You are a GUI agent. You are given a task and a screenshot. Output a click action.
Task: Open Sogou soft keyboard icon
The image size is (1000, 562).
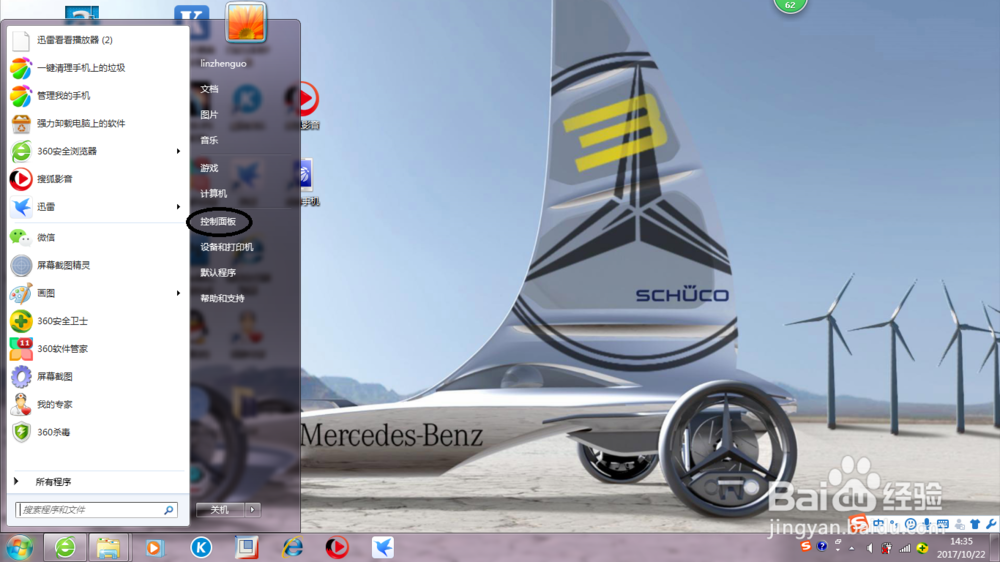click(943, 524)
